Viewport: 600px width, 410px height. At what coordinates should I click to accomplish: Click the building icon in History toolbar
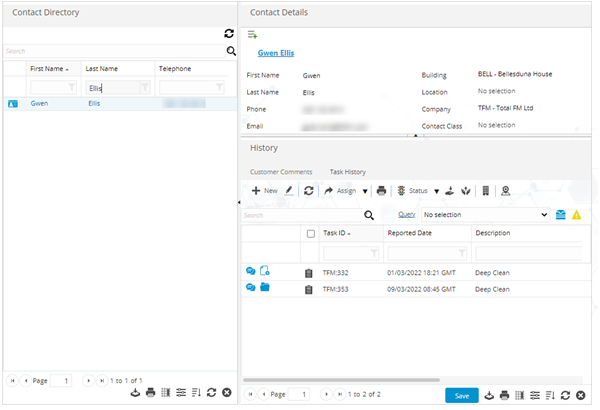485,190
